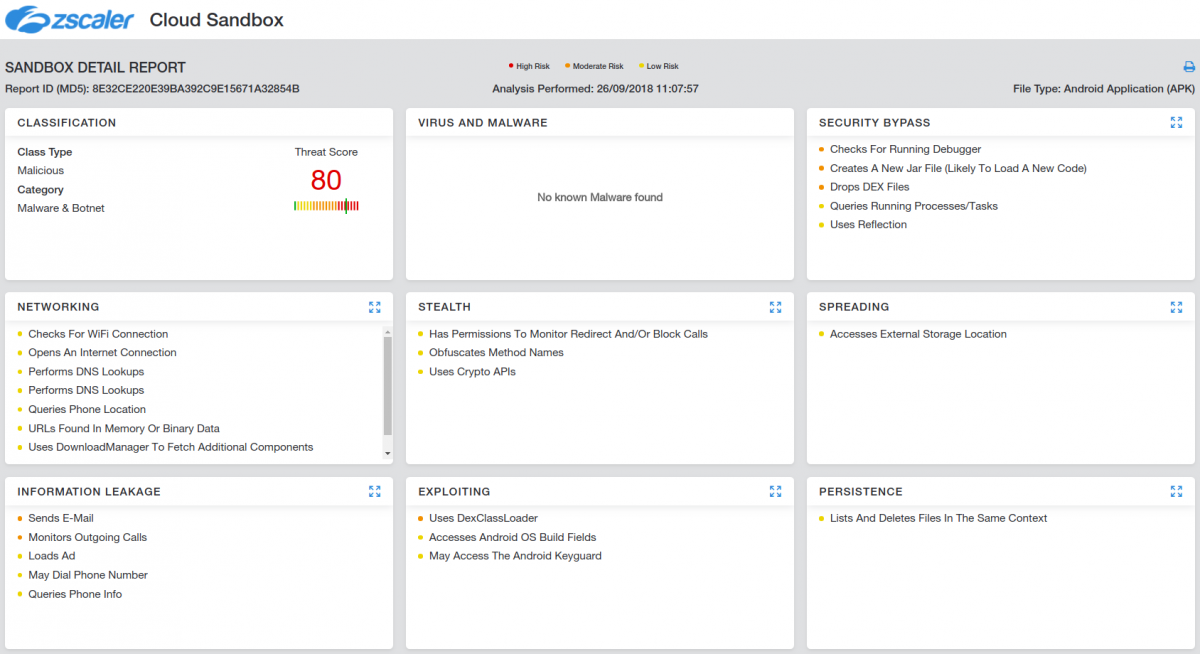Expand the Information Leakage panel
1200x654 pixels.
(x=374, y=491)
